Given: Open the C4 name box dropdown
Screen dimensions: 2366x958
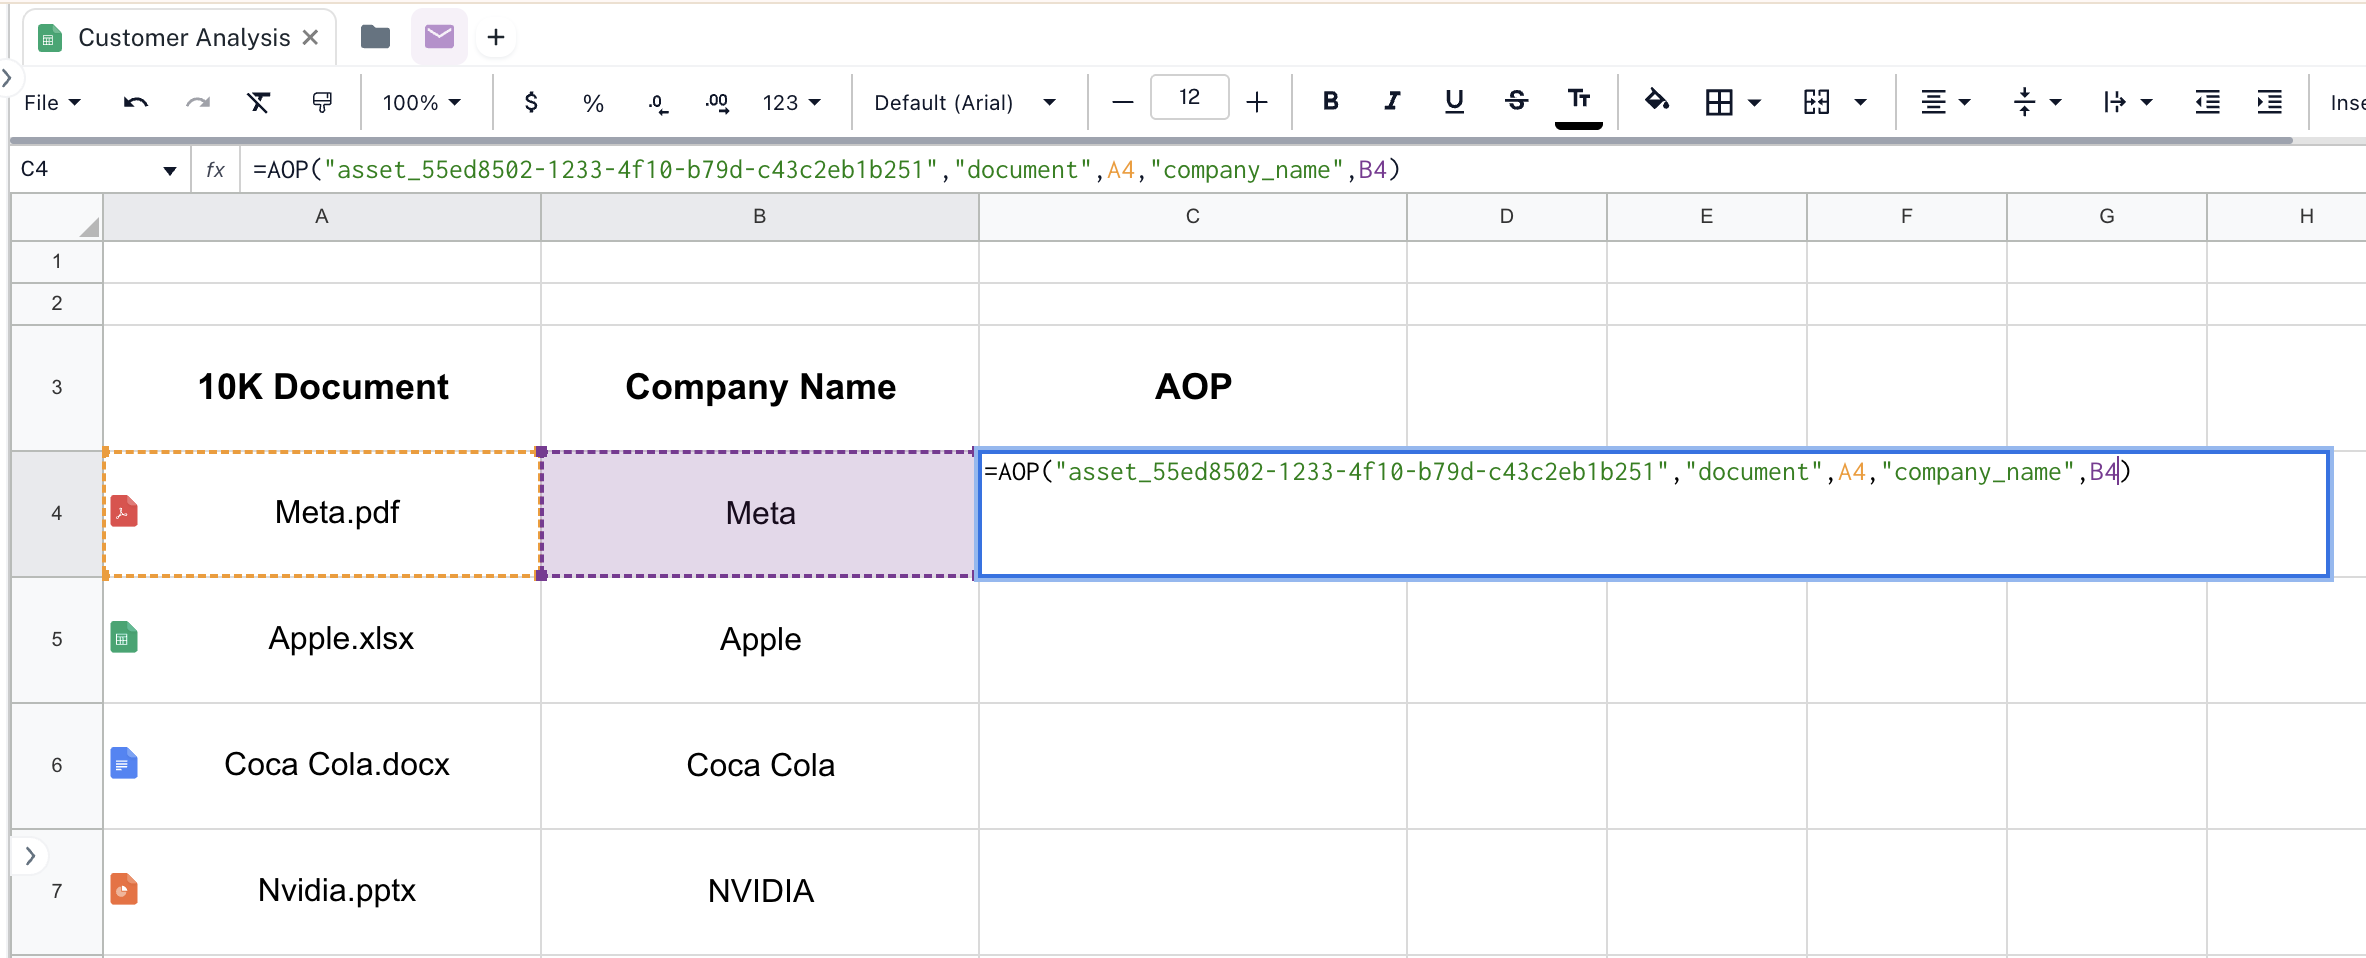Looking at the screenshot, I should (169, 171).
